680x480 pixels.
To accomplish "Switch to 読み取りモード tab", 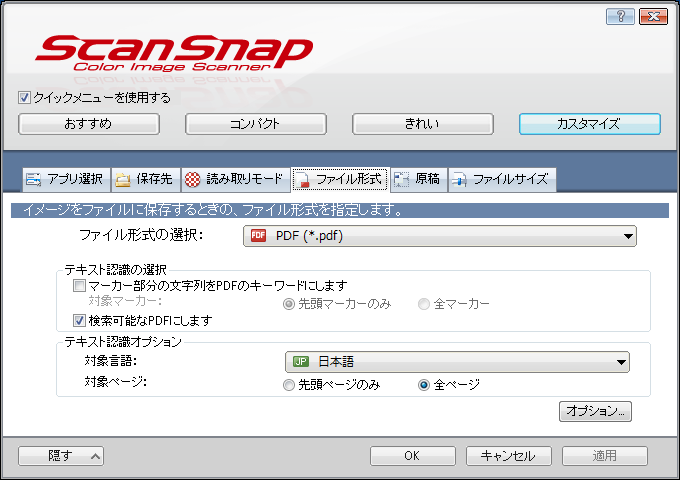I will point(236,180).
